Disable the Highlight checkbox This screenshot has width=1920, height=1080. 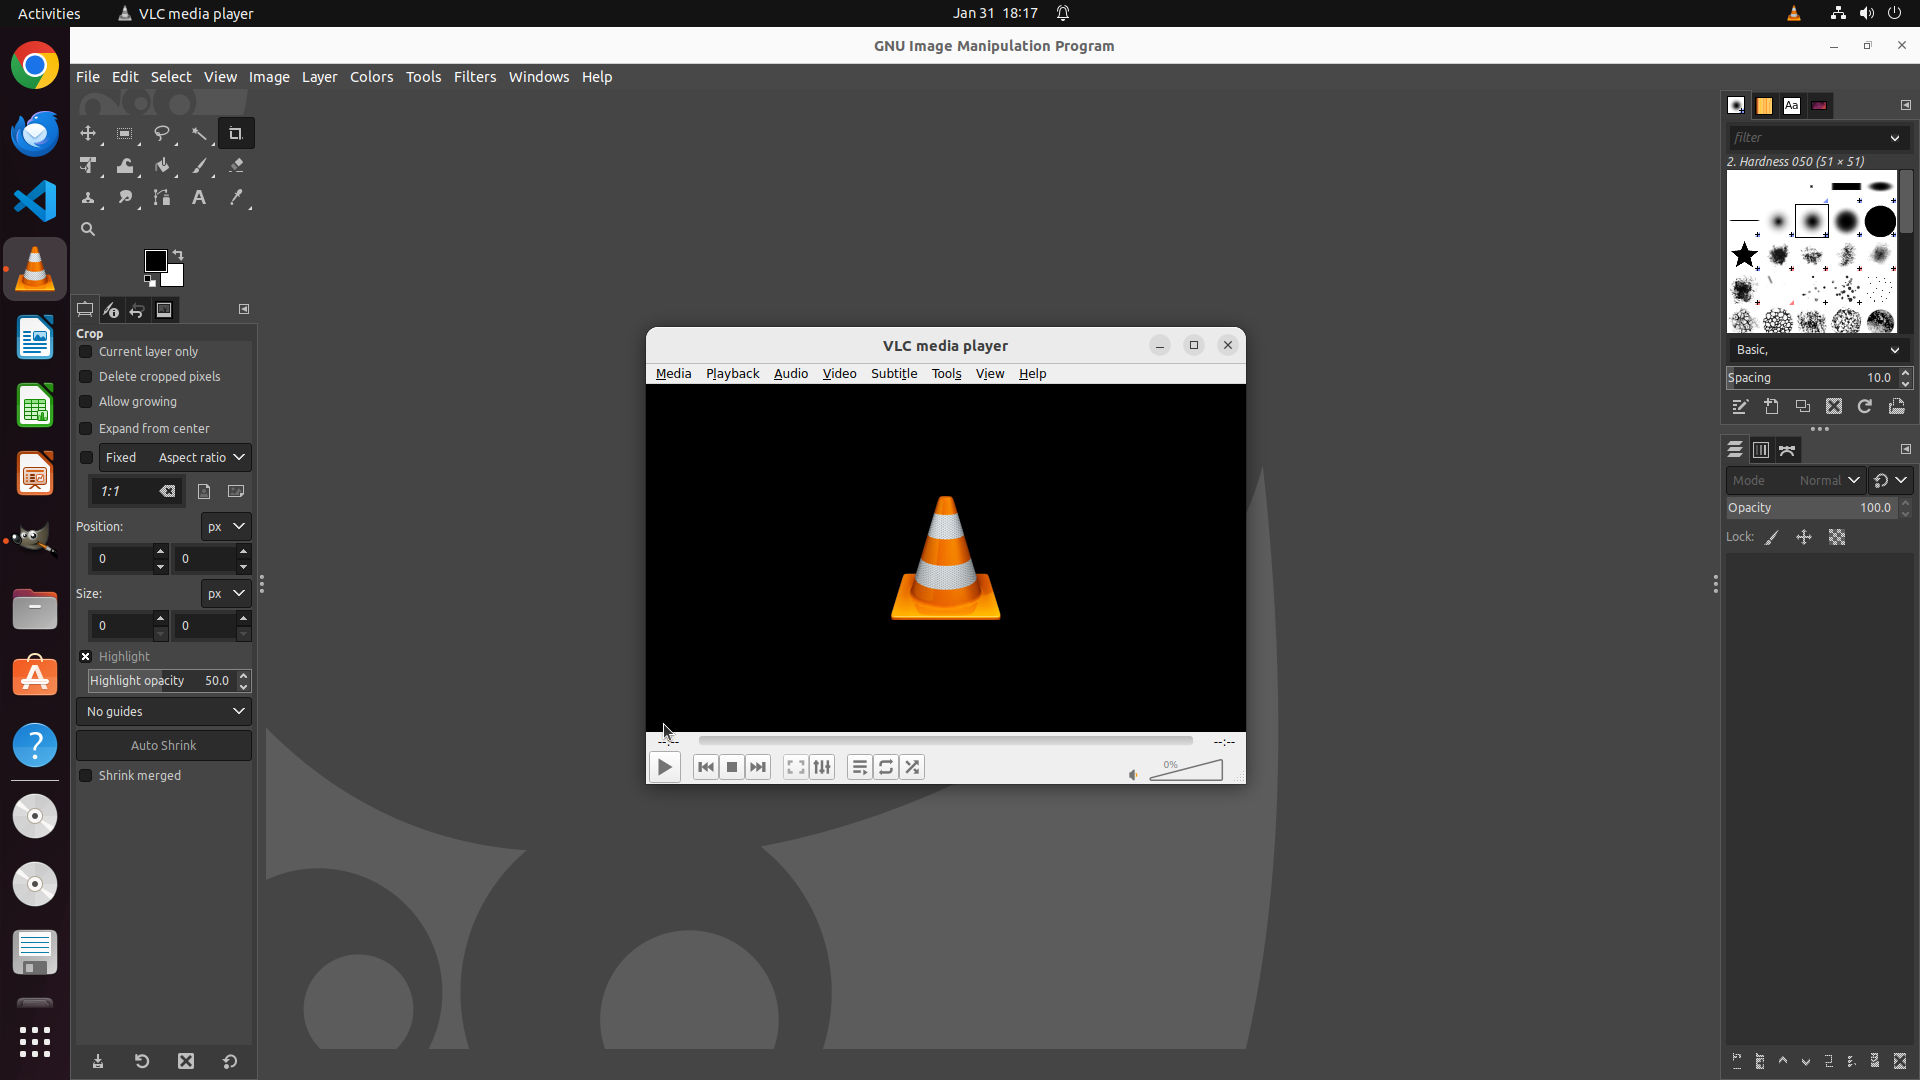(x=86, y=657)
